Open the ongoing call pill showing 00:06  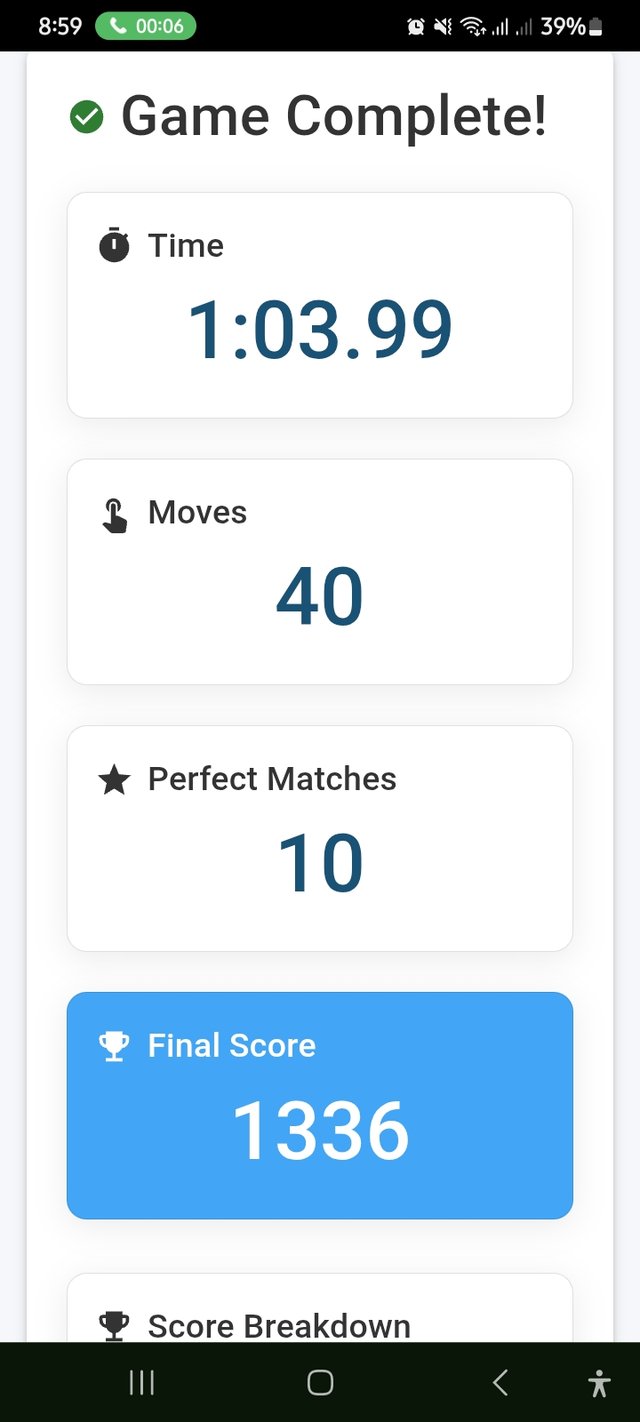coord(145,27)
